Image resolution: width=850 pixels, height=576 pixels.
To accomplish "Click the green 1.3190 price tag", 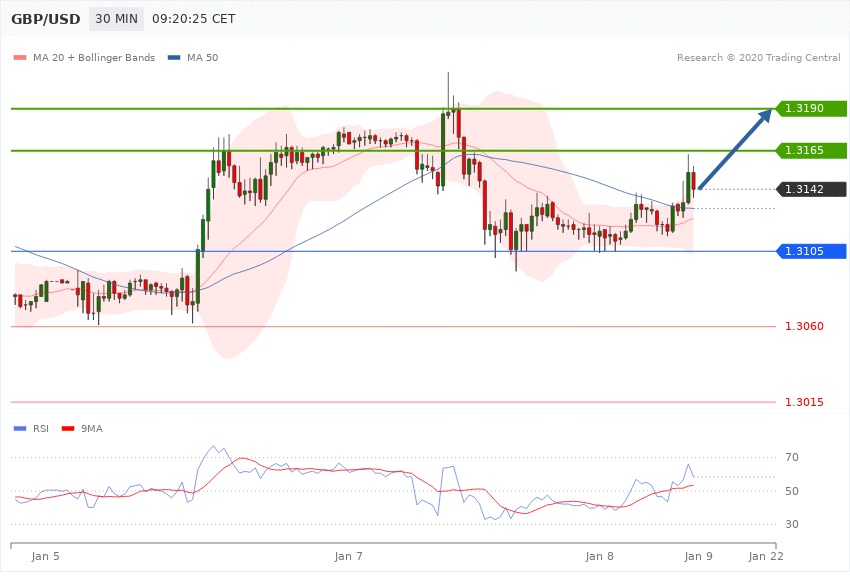I will (x=810, y=108).
